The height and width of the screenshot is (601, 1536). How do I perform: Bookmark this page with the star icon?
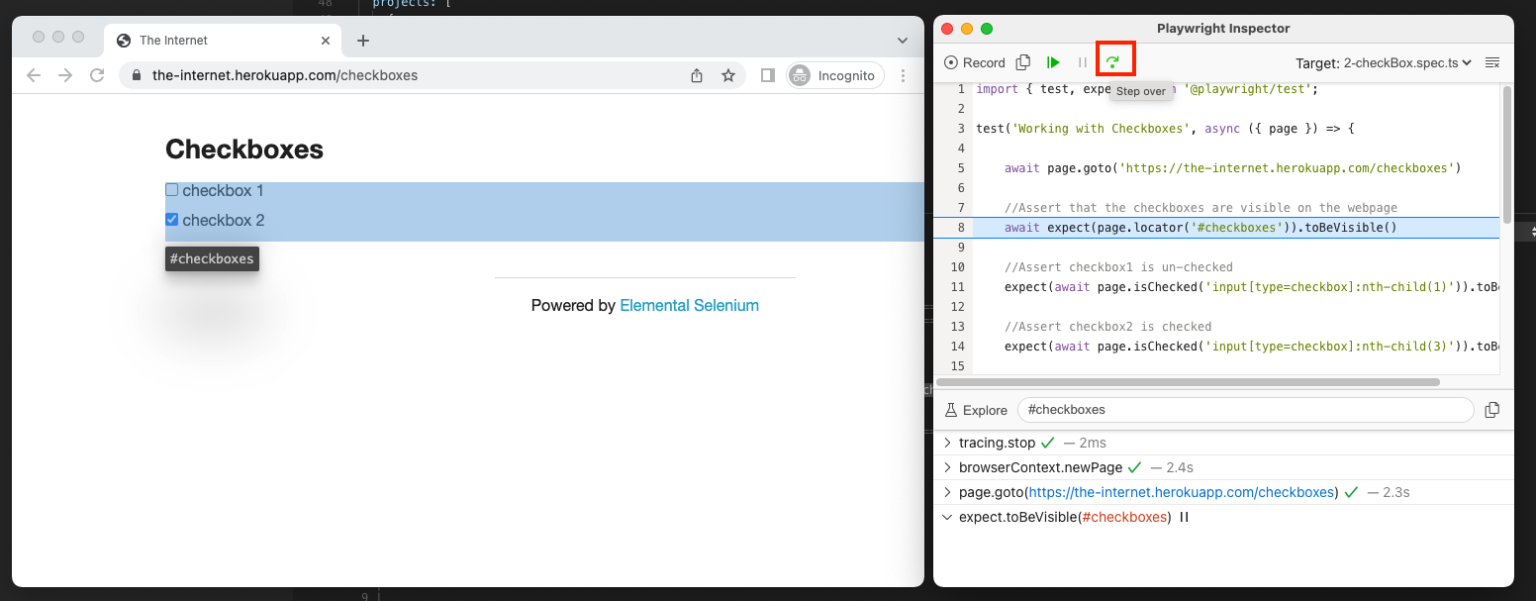[x=729, y=75]
